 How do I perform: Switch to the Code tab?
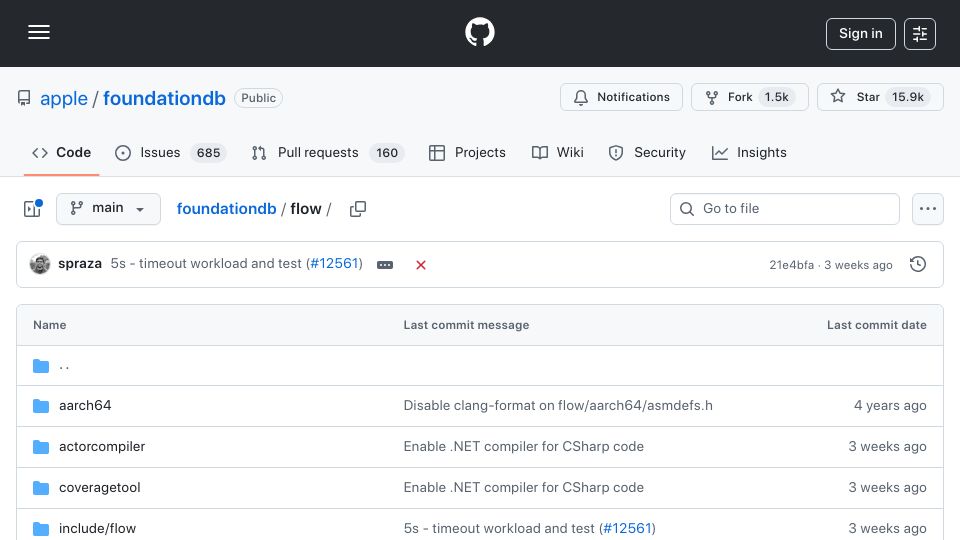tap(61, 152)
